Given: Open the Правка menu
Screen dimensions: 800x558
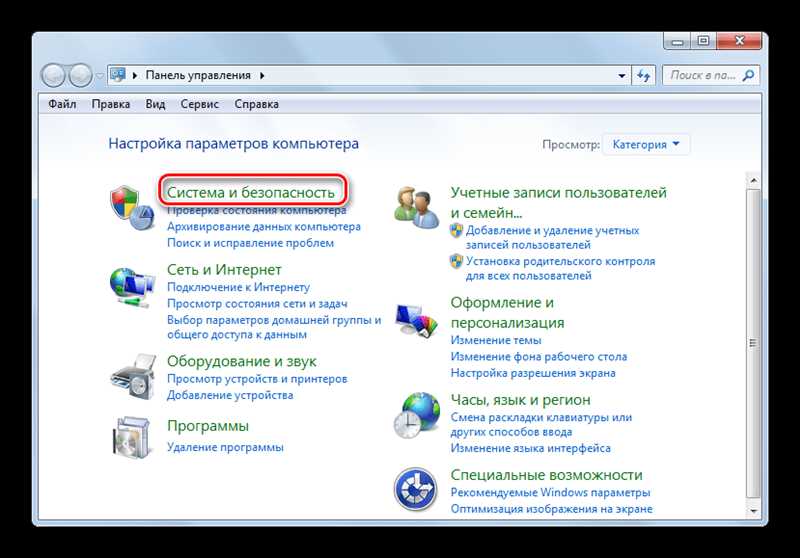Looking at the screenshot, I should (x=111, y=104).
